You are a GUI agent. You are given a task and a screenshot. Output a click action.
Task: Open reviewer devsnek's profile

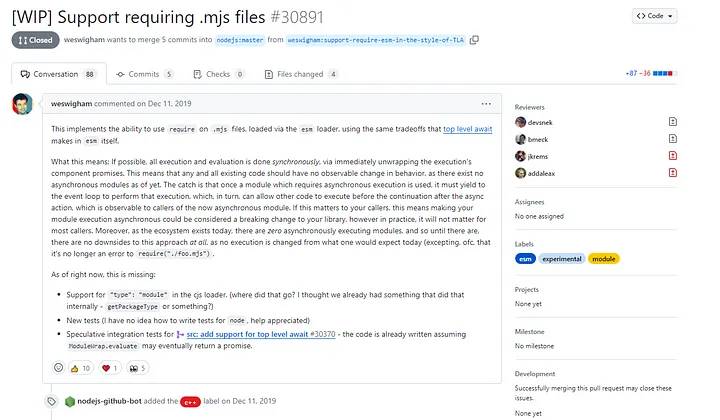point(540,123)
